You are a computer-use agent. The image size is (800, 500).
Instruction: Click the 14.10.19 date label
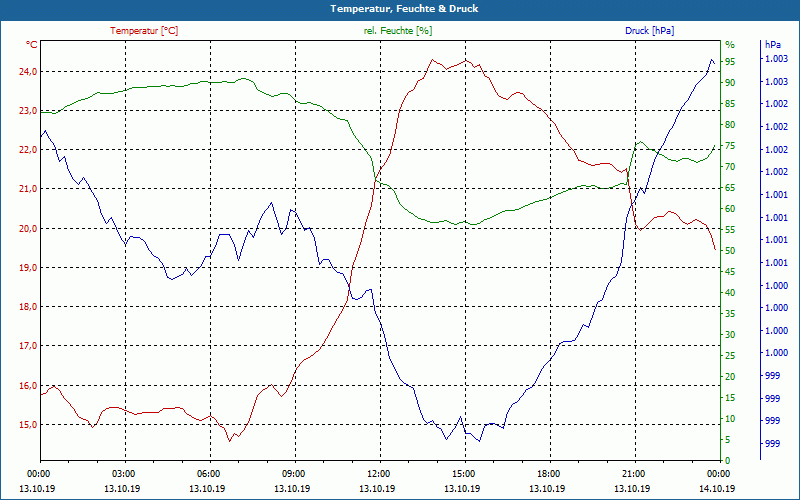pyautogui.click(x=717, y=489)
